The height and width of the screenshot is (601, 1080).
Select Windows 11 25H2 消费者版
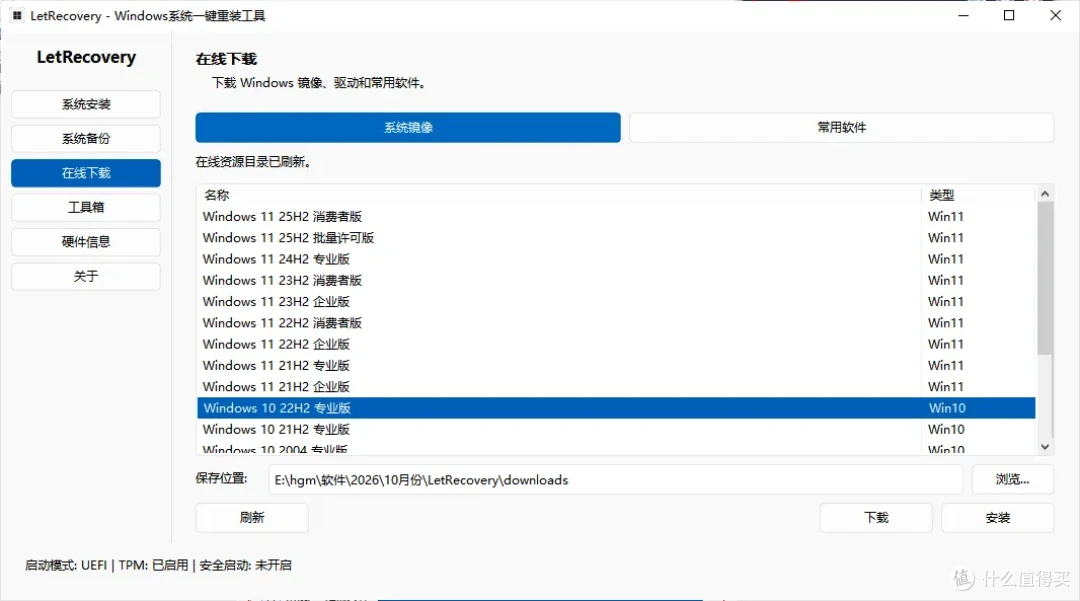click(616, 216)
